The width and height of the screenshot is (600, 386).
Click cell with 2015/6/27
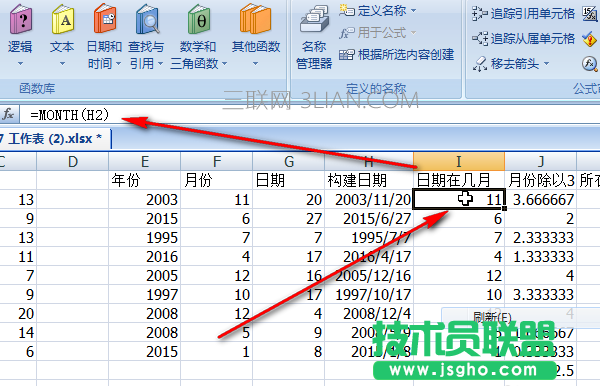tap(369, 218)
